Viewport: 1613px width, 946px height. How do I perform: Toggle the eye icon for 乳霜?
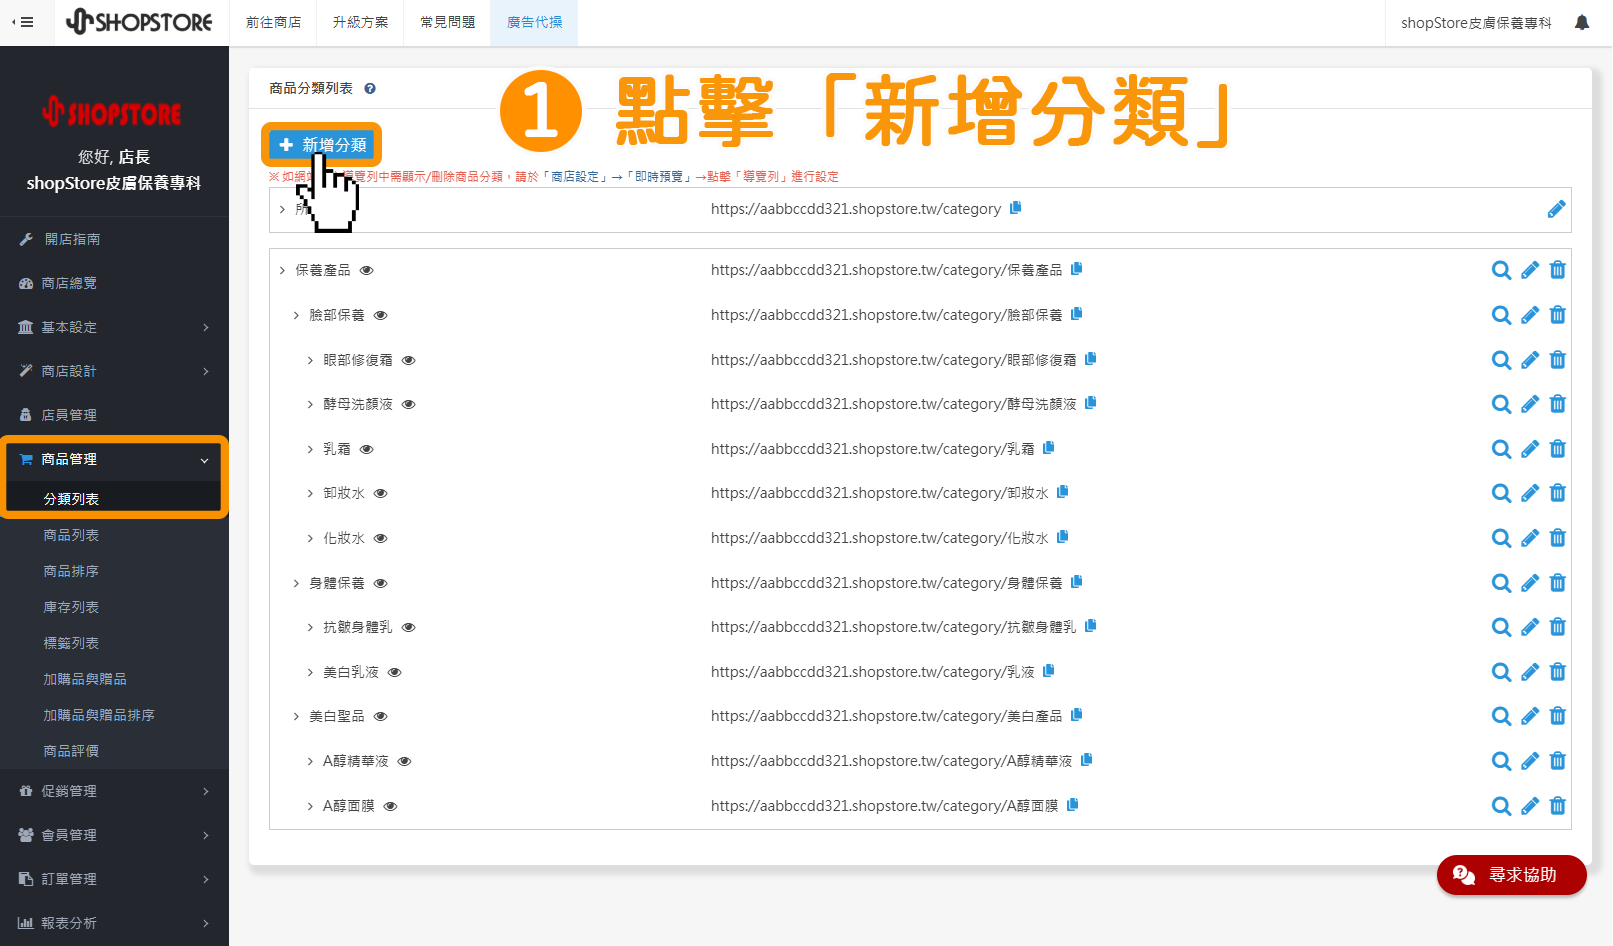coord(366,449)
